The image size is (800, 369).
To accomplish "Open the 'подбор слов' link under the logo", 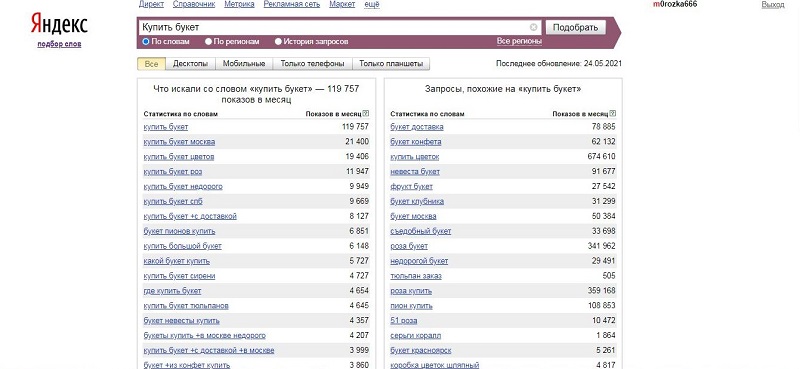I will (59, 44).
